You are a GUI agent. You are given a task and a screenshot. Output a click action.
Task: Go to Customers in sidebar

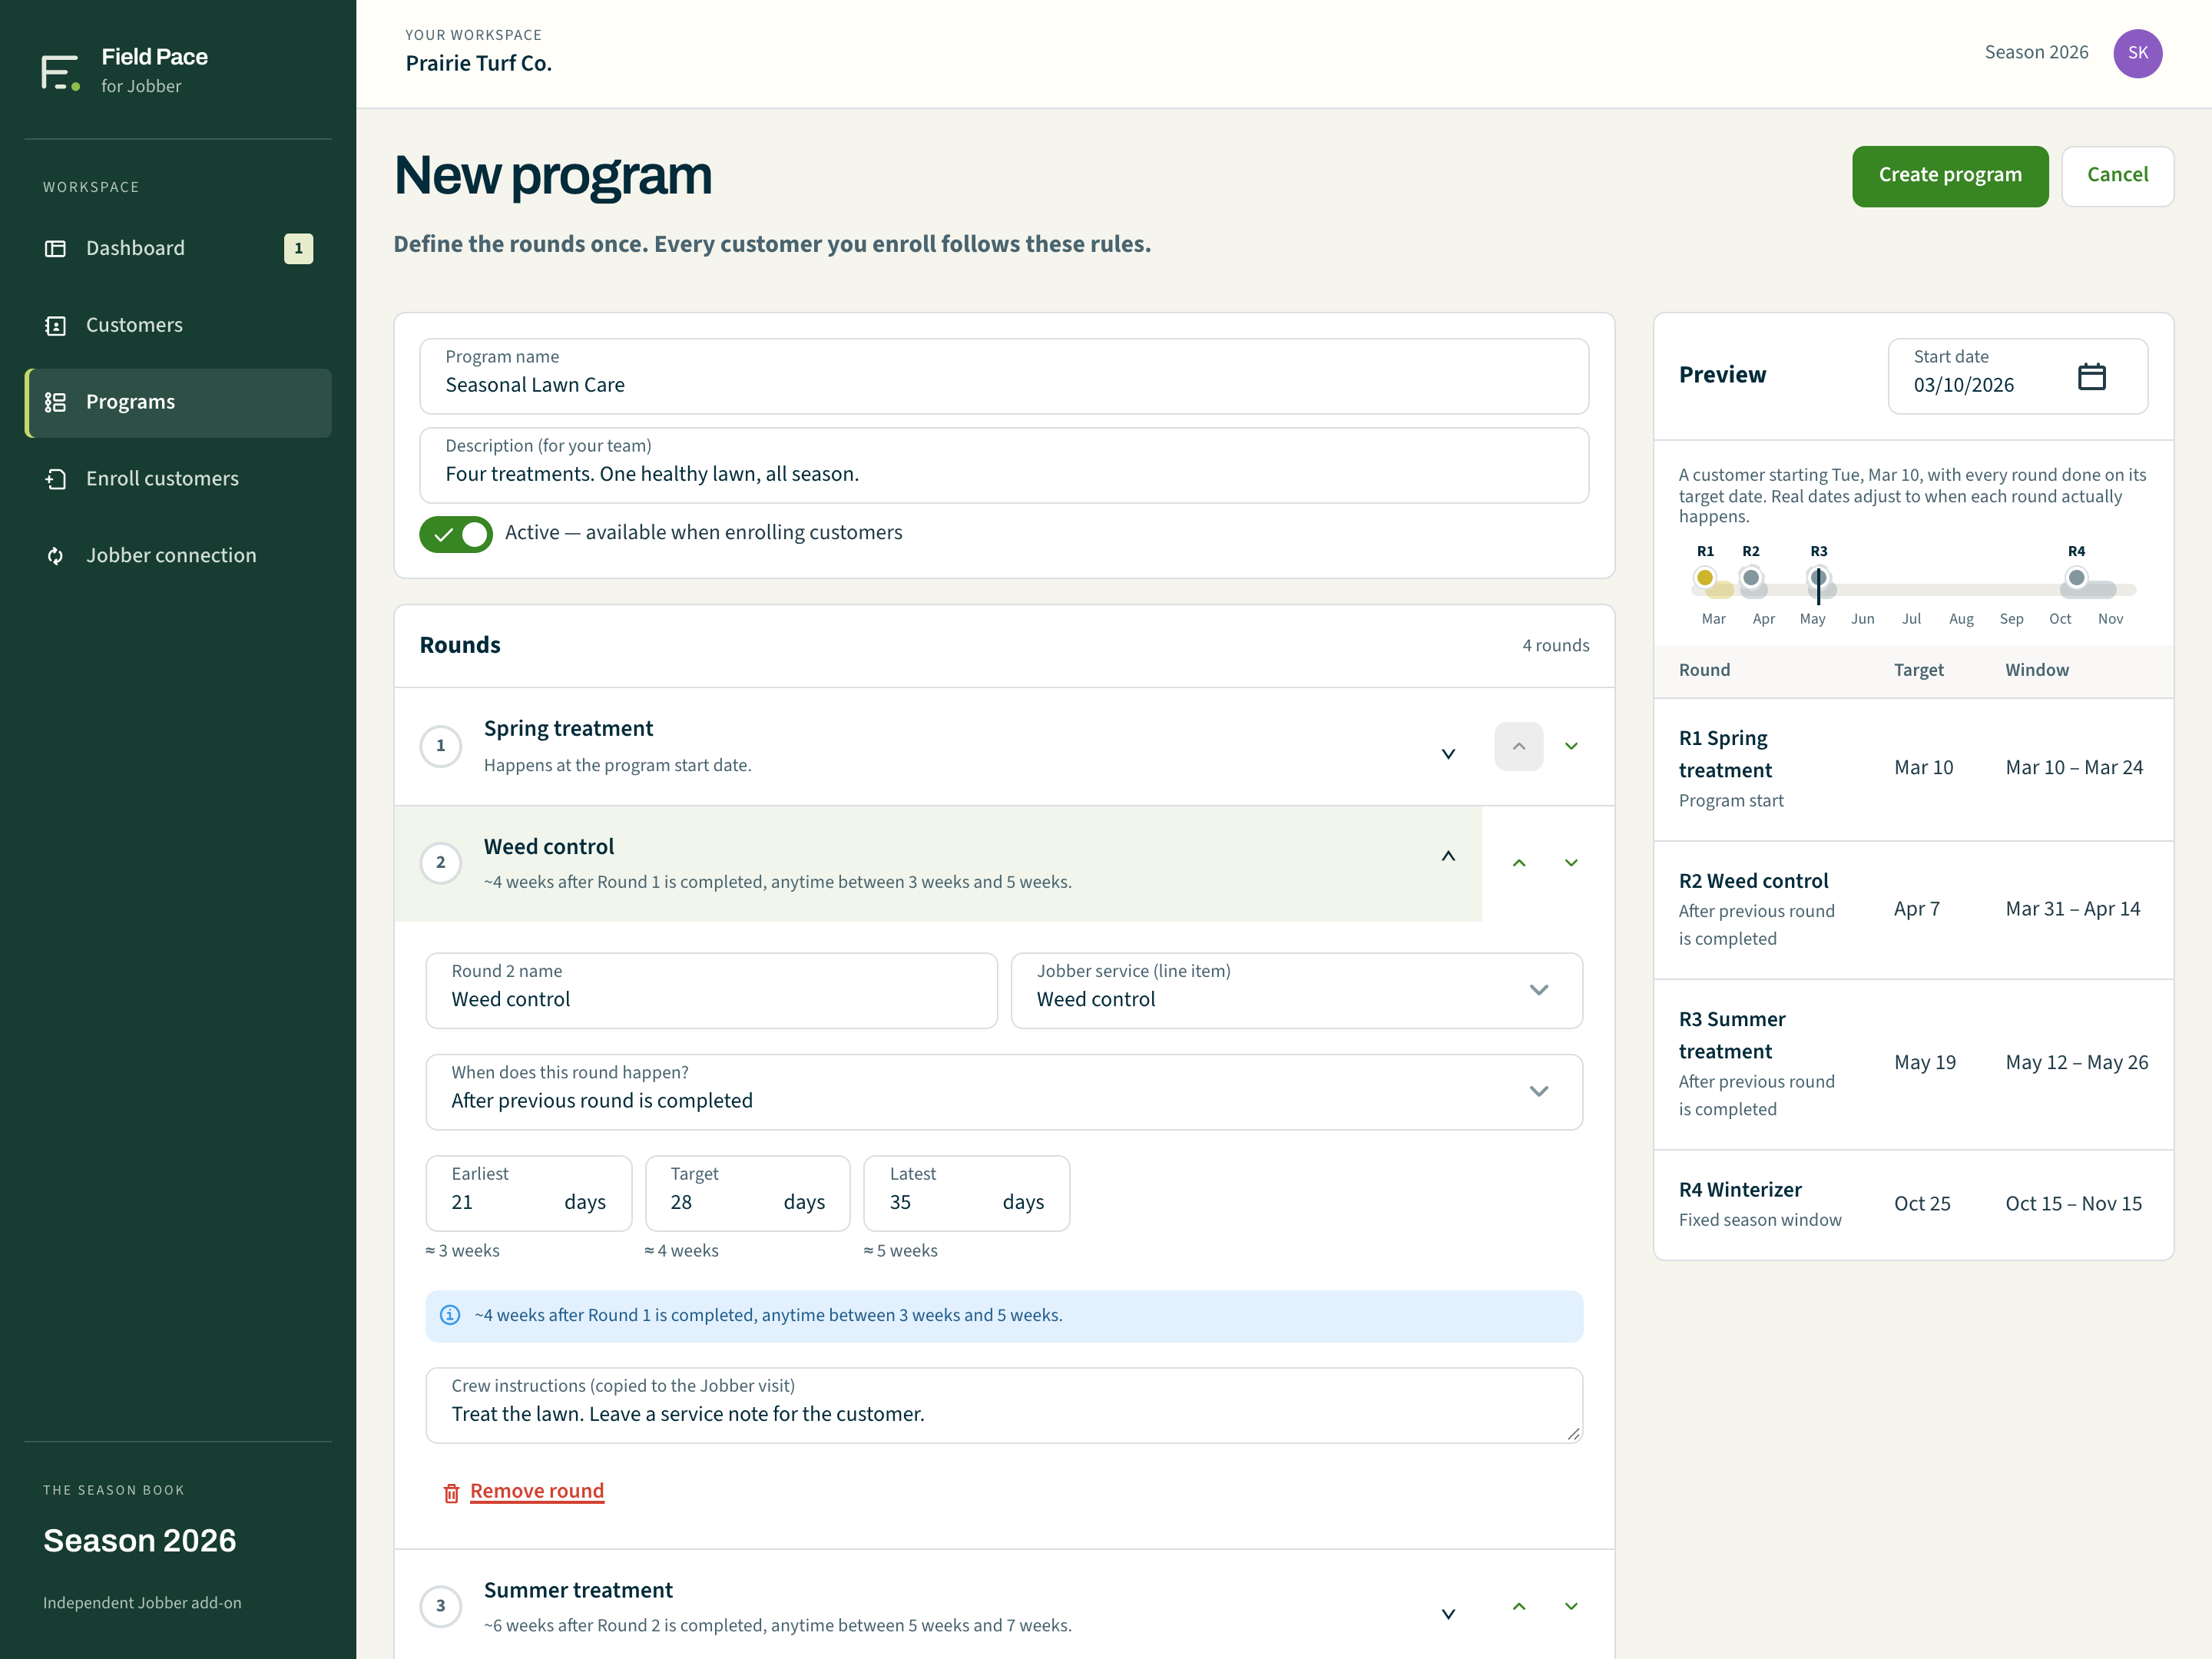point(178,325)
